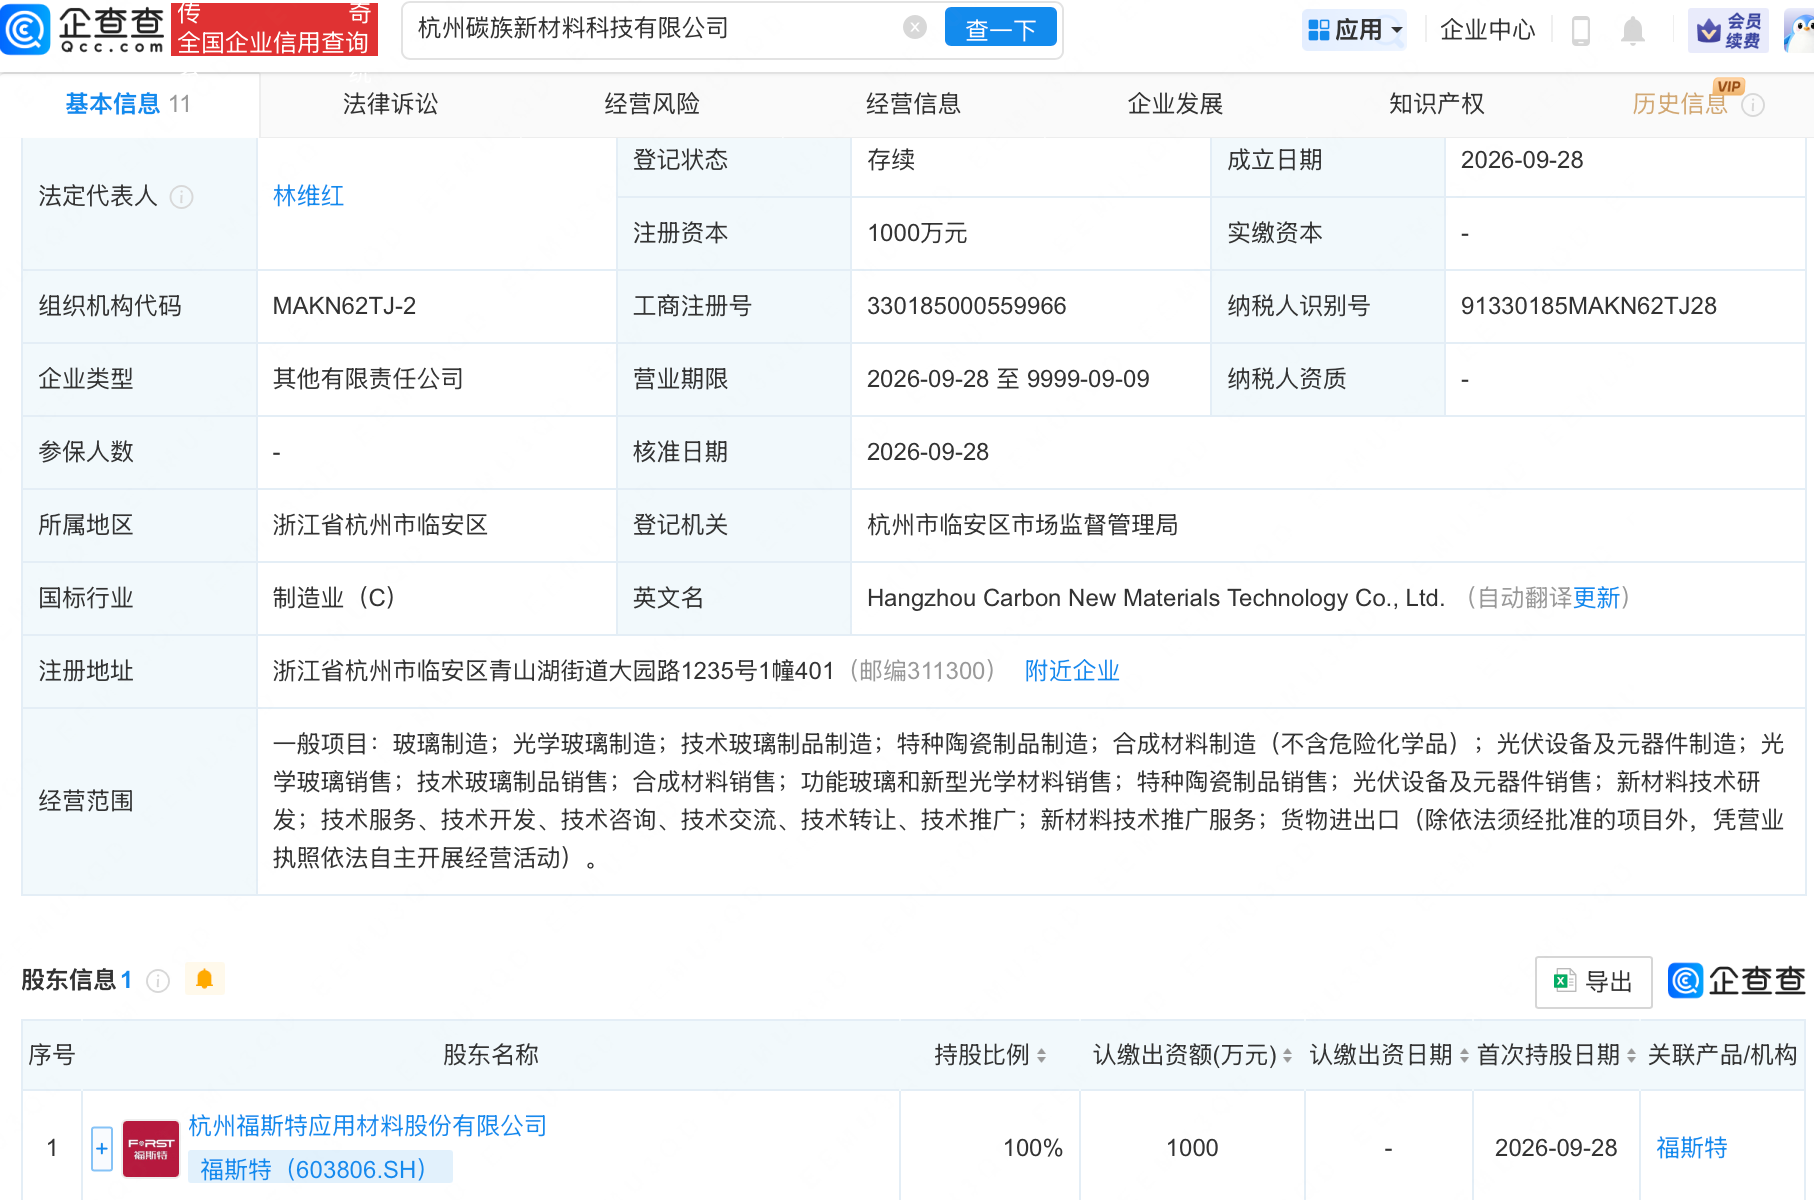
Task: Switch to 经营风险 tab
Action: pyautogui.click(x=652, y=104)
